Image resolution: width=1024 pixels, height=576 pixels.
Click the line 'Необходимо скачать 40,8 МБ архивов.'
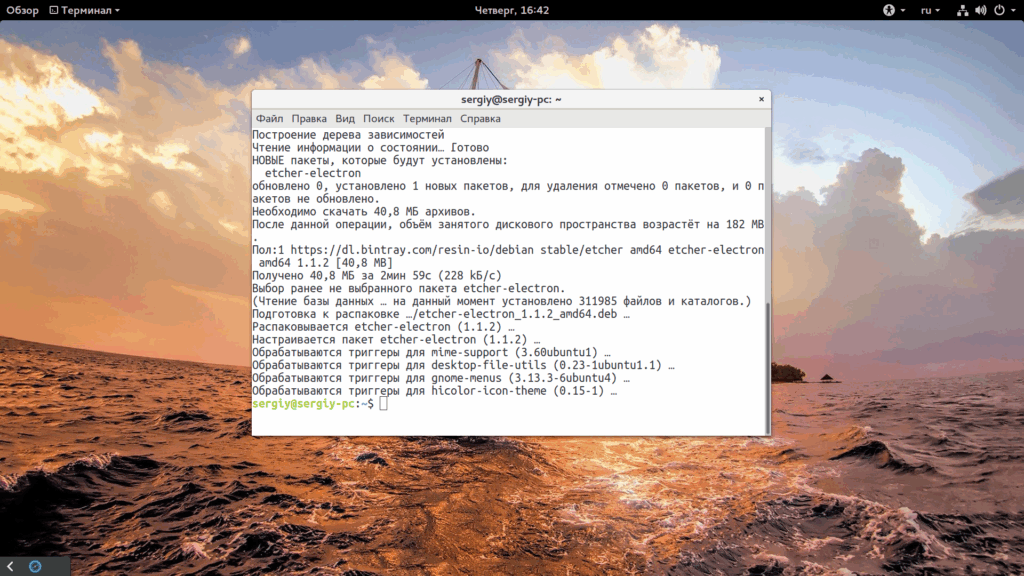point(364,212)
